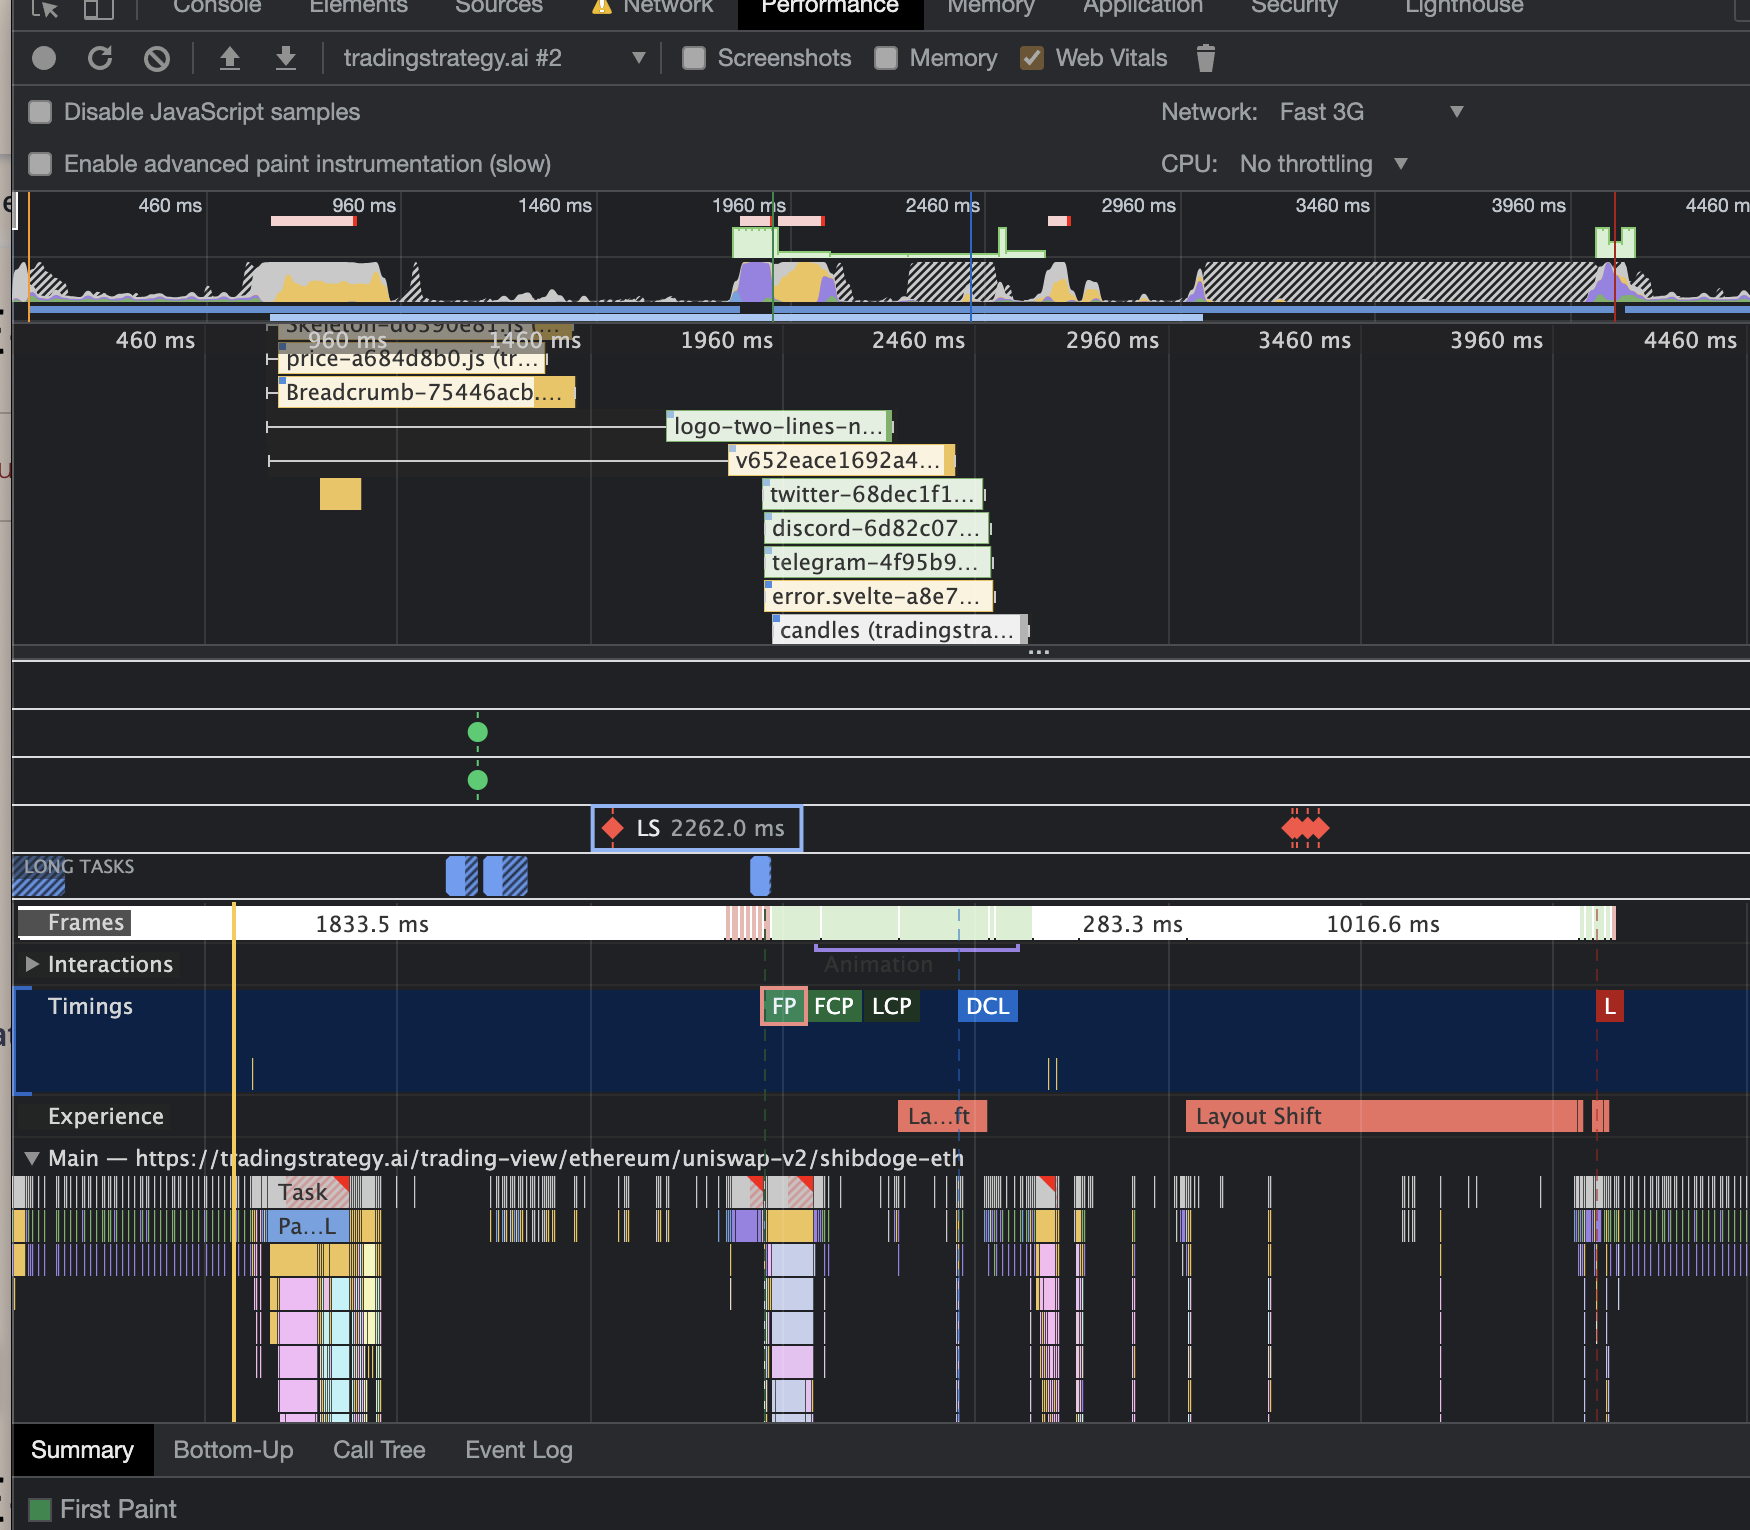This screenshot has height=1530, width=1750.
Task: Click the upper green Web Vitals dot
Action: (478, 732)
